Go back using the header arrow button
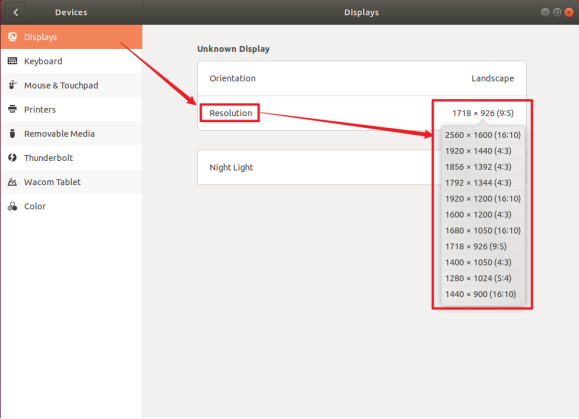 (16, 13)
